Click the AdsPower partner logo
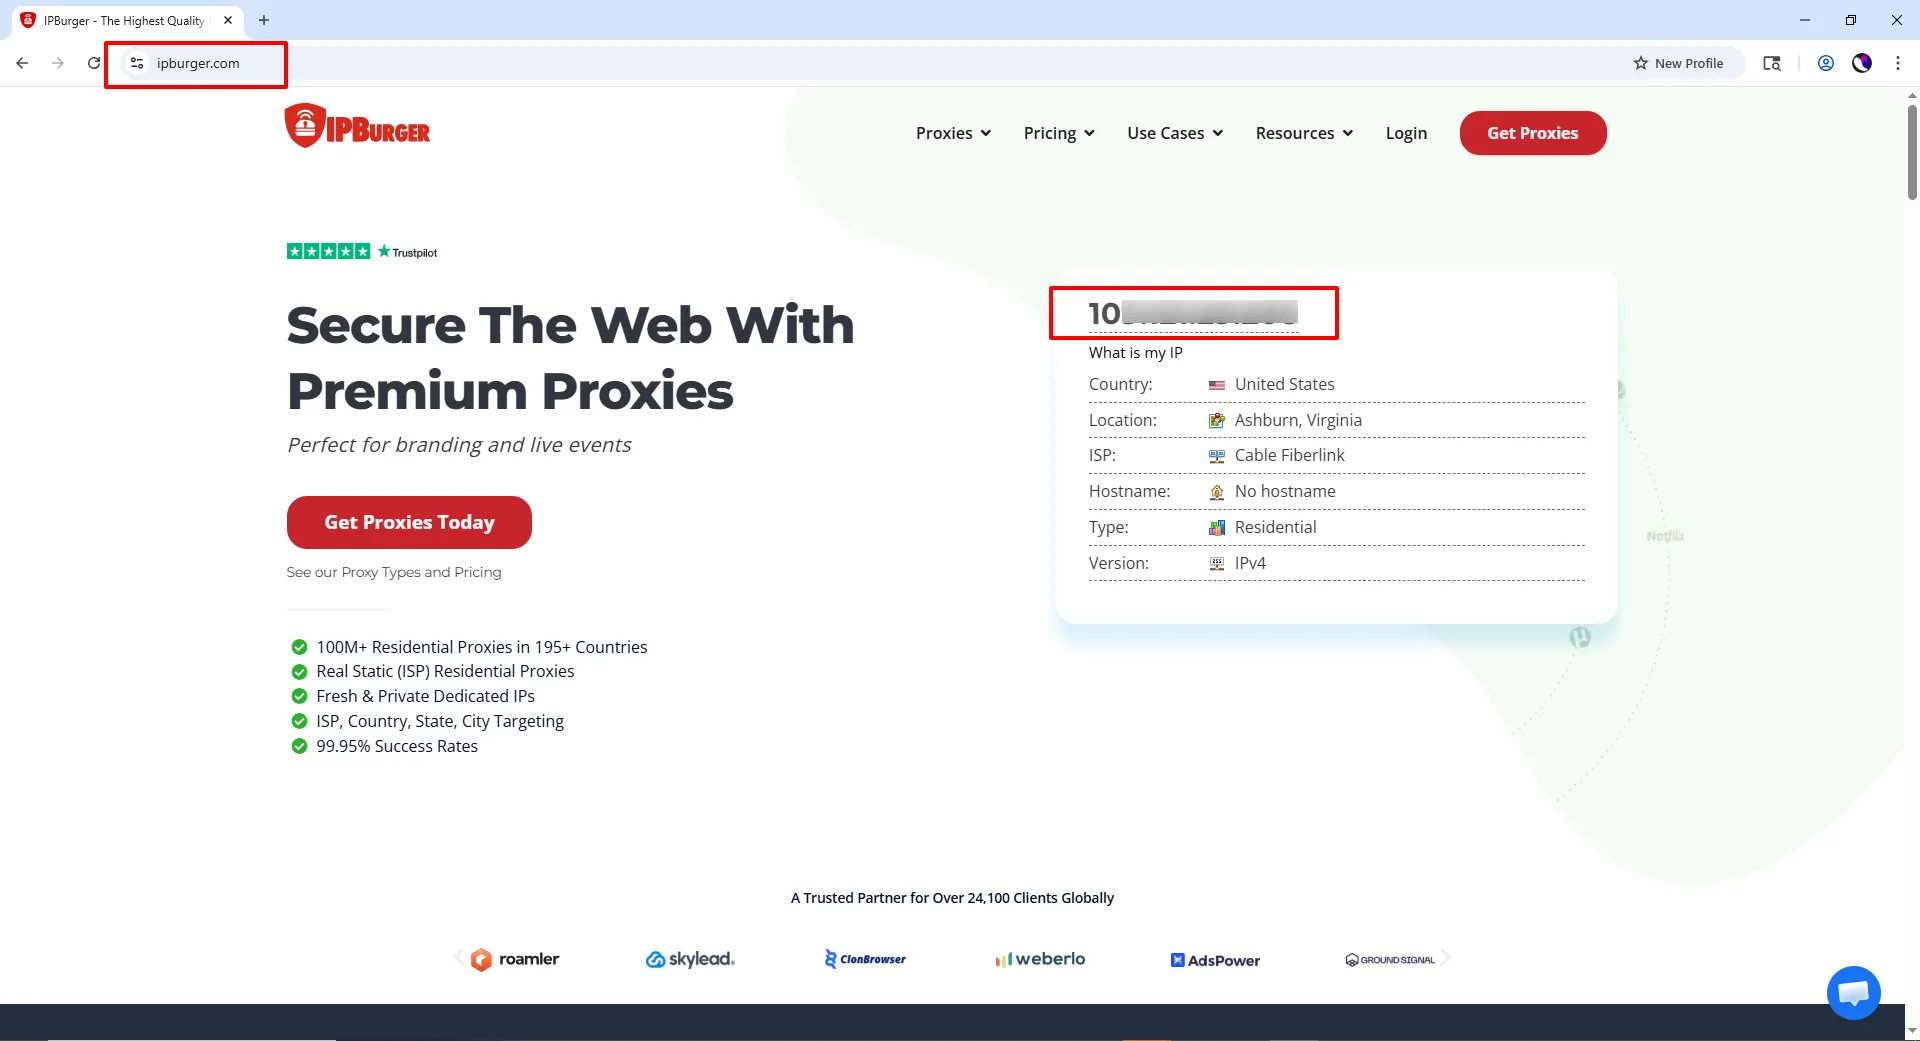Image resolution: width=1920 pixels, height=1041 pixels. click(1215, 960)
